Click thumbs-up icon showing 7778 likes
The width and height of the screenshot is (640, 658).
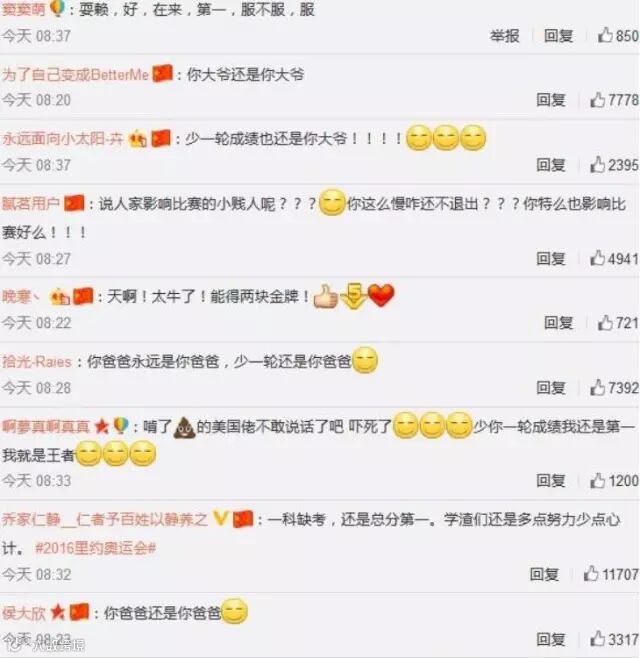click(x=597, y=99)
